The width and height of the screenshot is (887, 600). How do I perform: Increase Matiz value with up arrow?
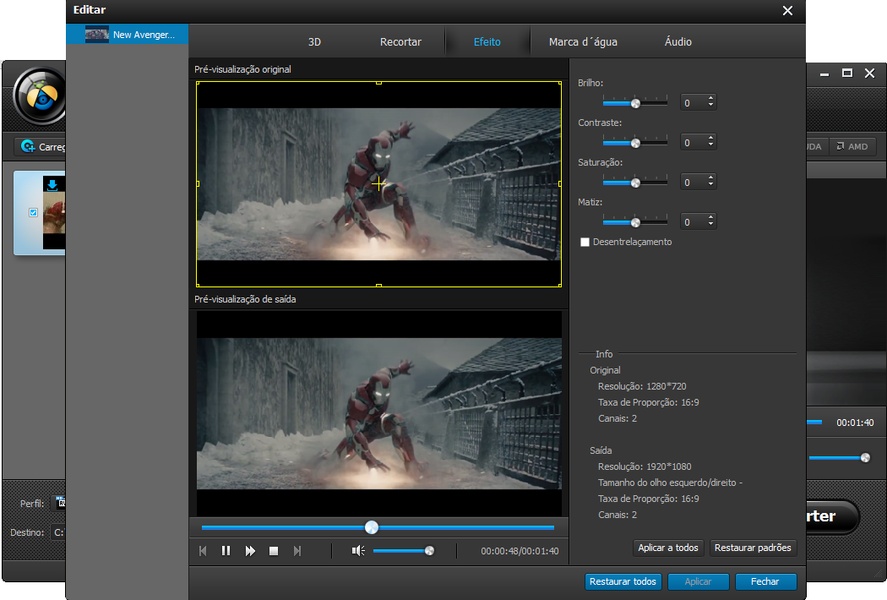[711, 217]
